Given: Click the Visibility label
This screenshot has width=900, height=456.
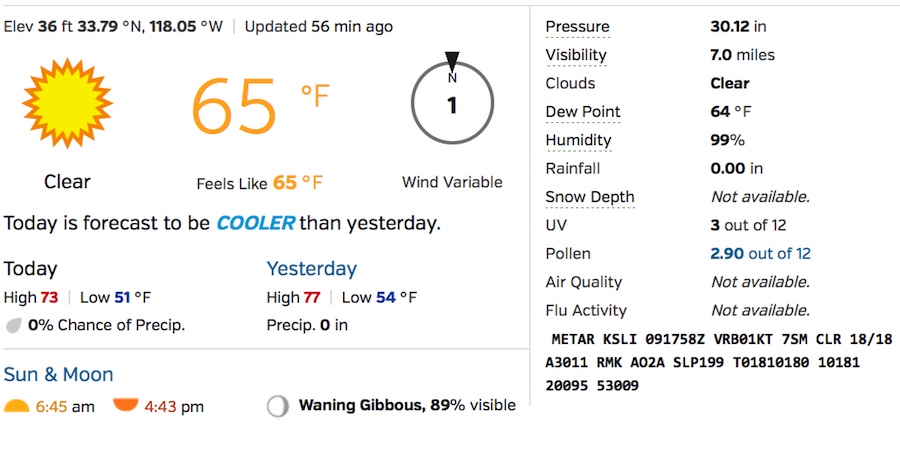Looking at the screenshot, I should click(x=576, y=55).
